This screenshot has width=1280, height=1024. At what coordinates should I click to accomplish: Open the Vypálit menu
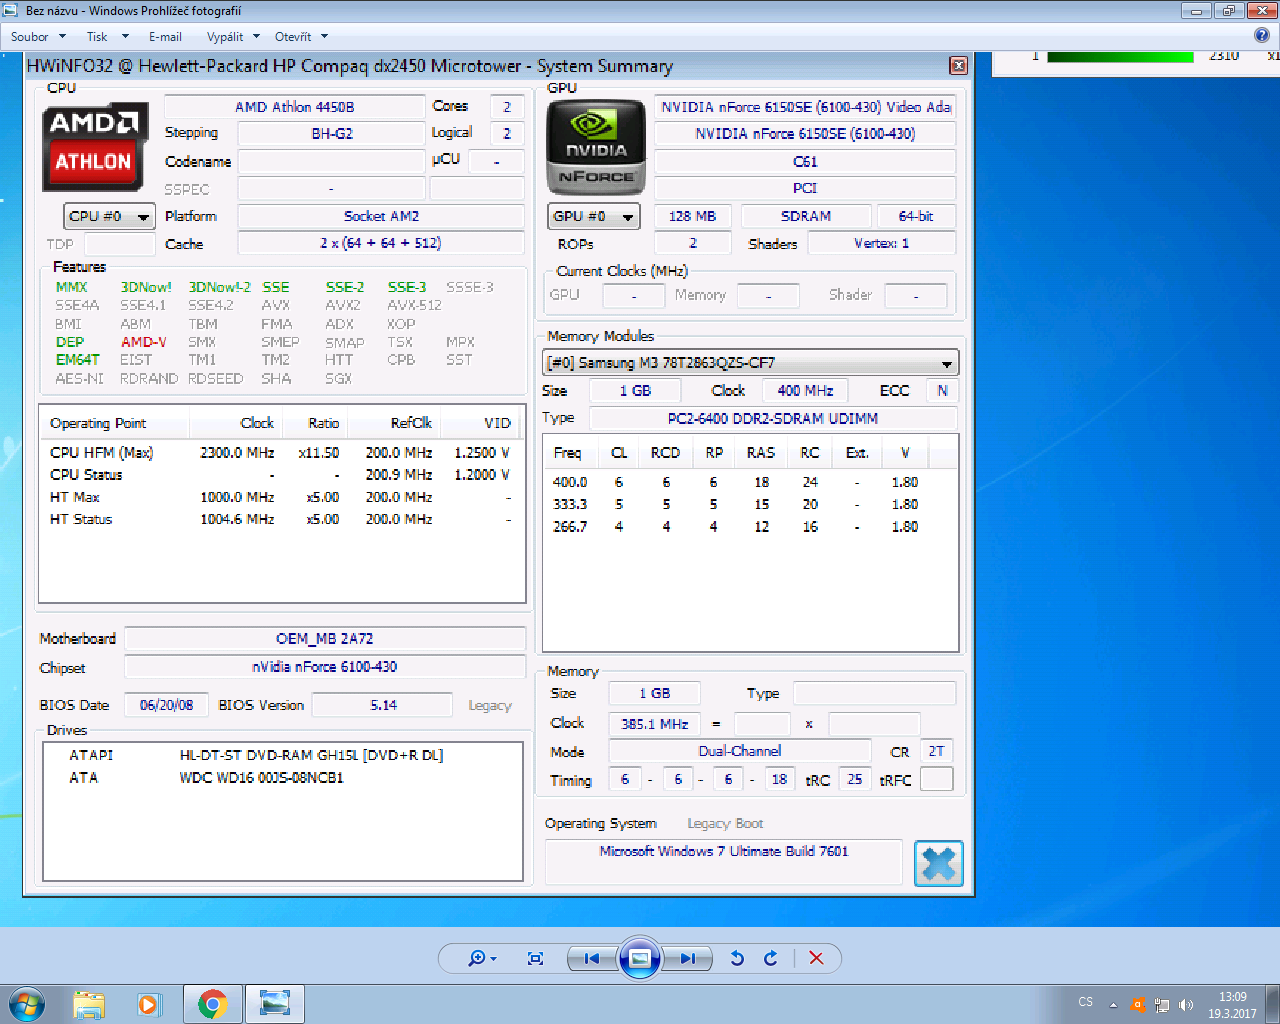(x=233, y=37)
